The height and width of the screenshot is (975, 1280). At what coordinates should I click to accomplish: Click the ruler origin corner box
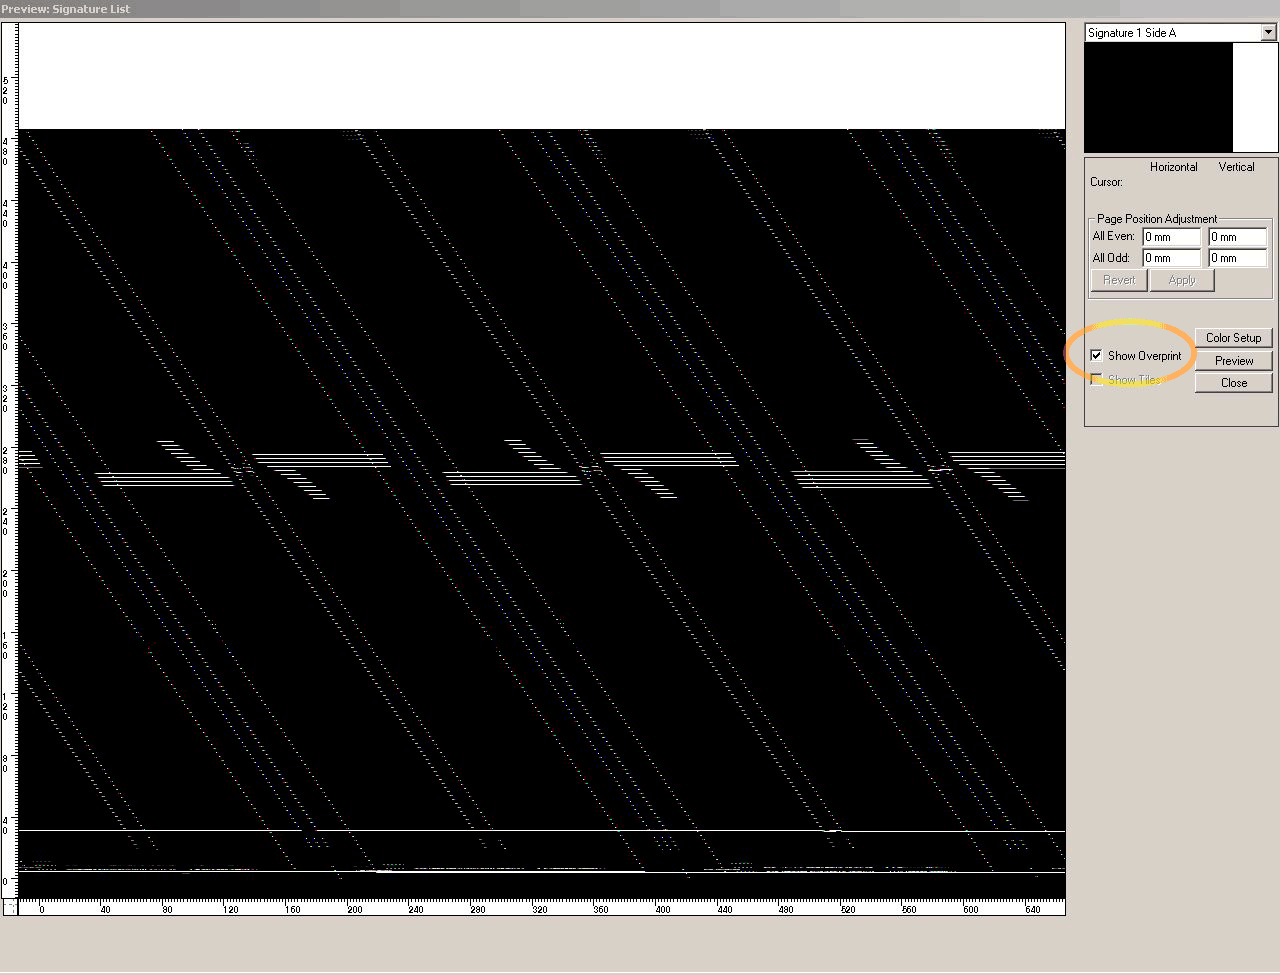point(9,907)
